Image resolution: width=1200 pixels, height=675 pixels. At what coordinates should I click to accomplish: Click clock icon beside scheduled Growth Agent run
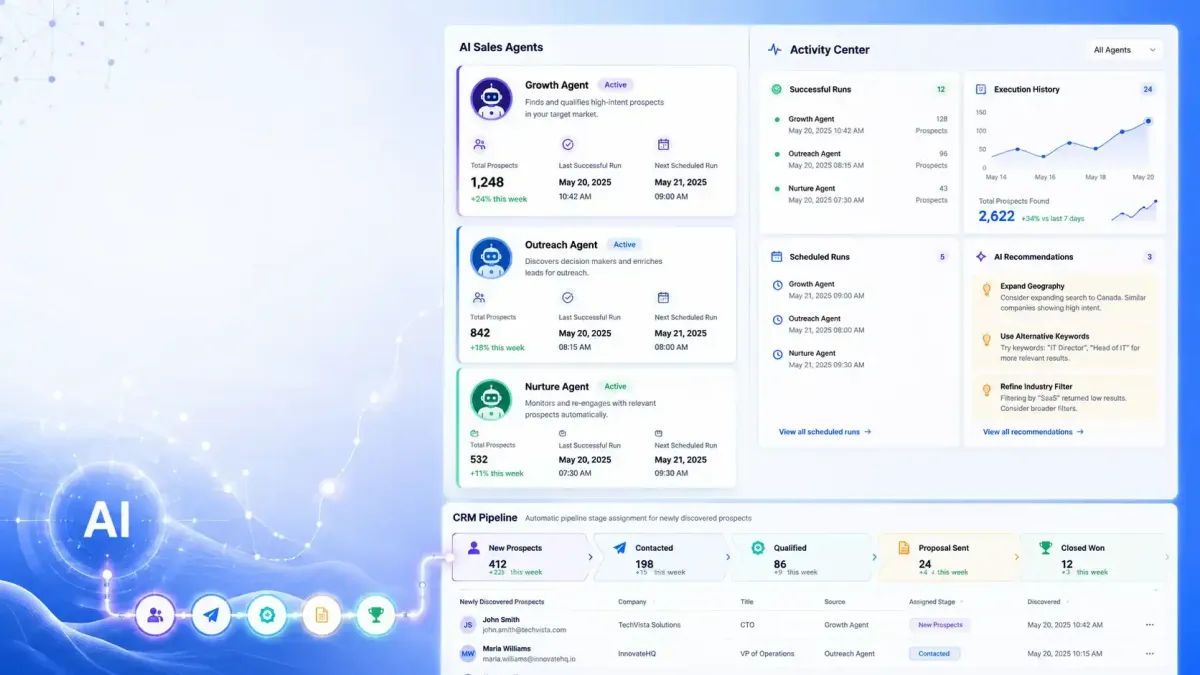[778, 285]
